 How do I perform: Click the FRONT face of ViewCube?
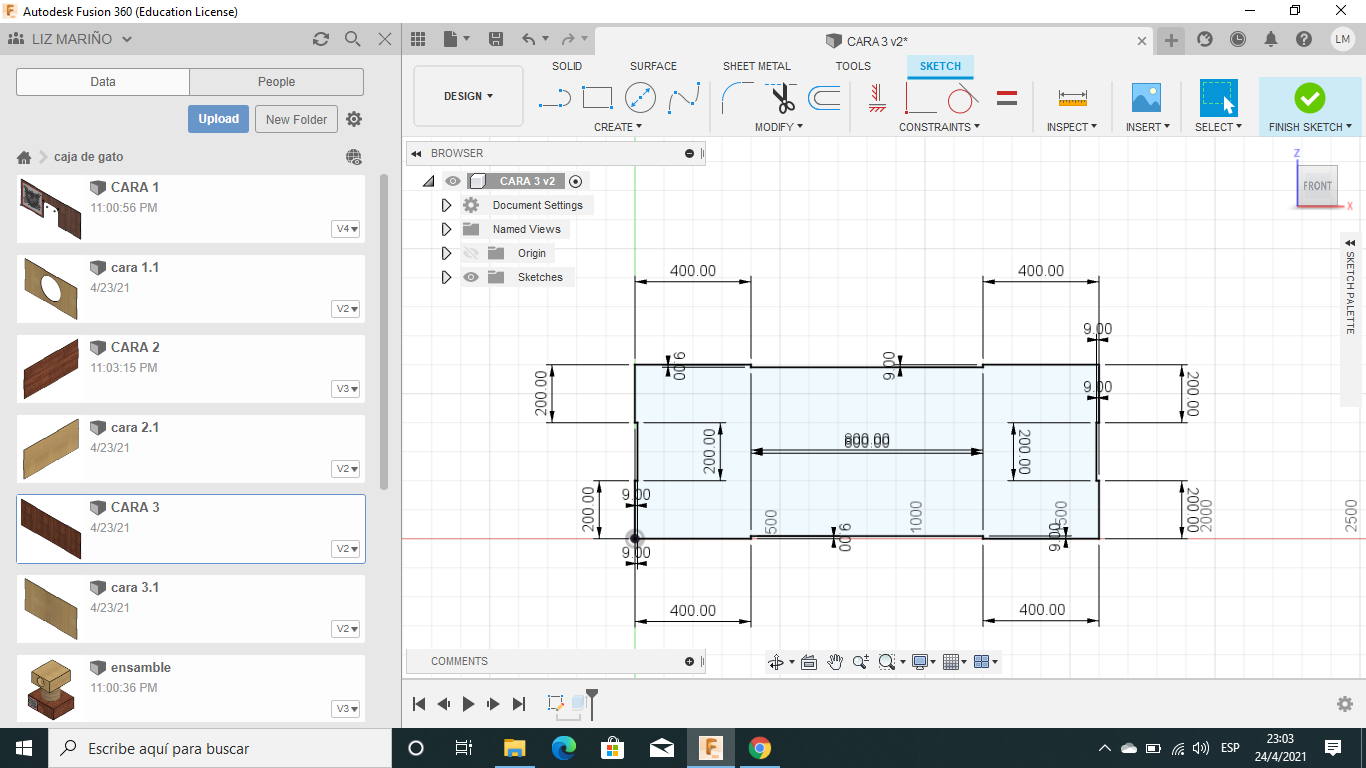click(1317, 186)
